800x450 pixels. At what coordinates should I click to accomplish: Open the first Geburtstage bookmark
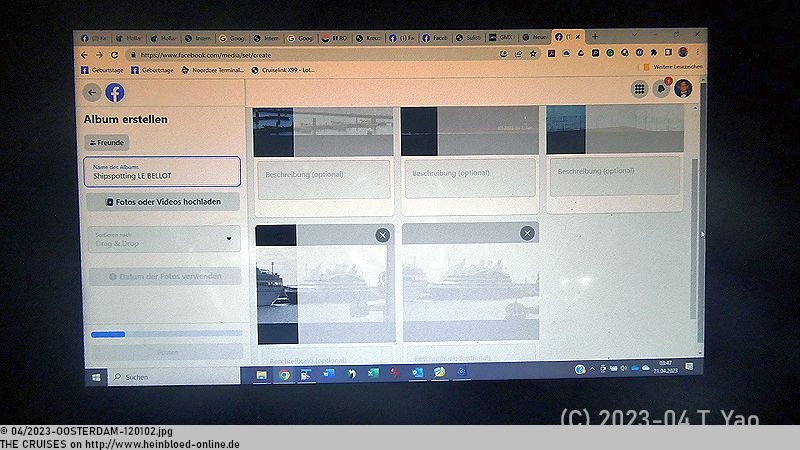[102, 70]
